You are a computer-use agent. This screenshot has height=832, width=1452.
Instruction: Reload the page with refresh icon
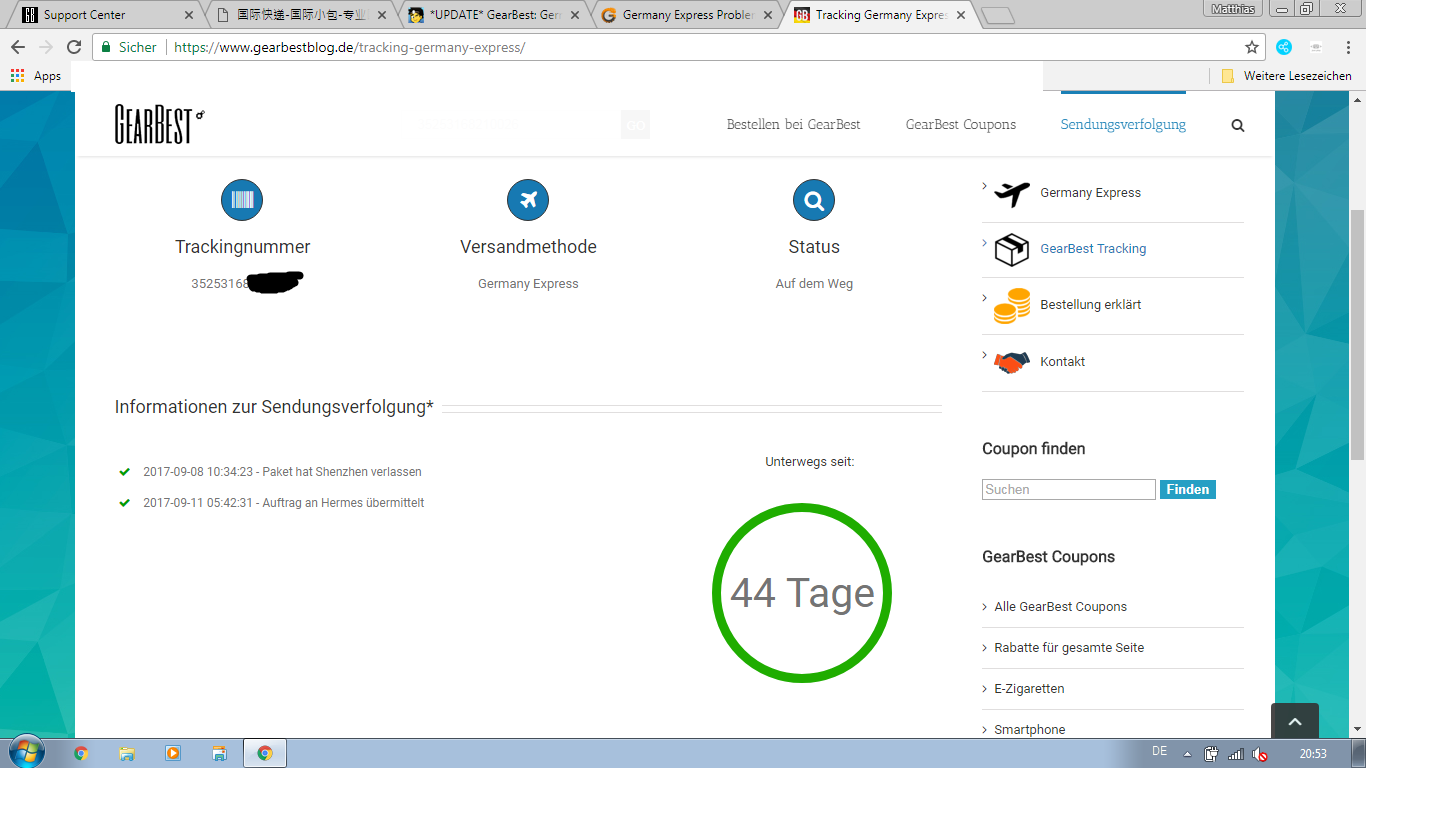click(74, 47)
